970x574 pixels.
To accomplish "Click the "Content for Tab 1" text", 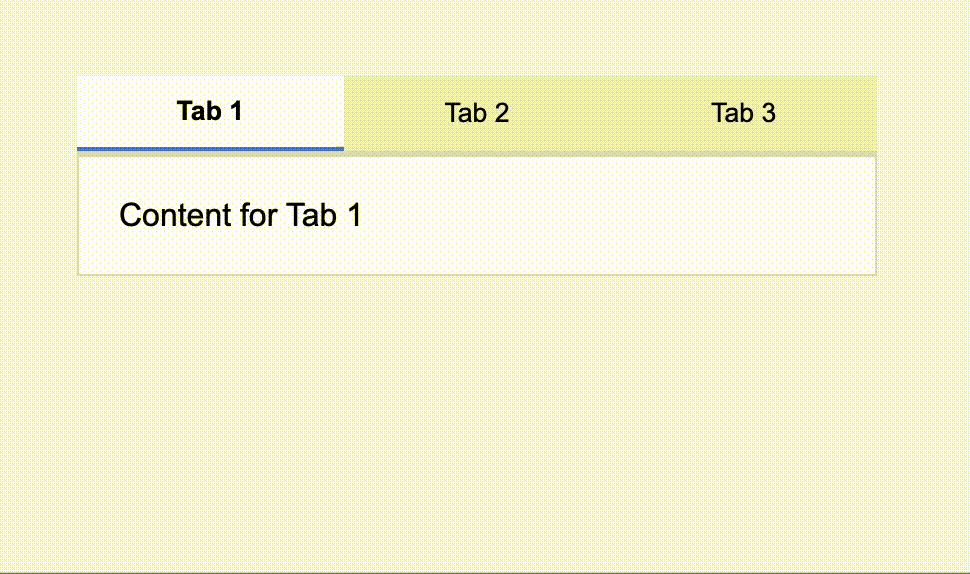I will point(240,215).
